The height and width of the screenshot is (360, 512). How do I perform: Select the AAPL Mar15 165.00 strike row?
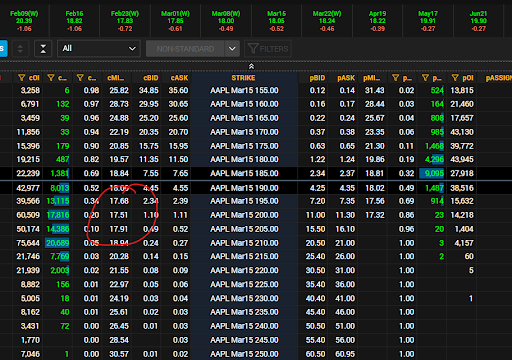tap(244, 118)
